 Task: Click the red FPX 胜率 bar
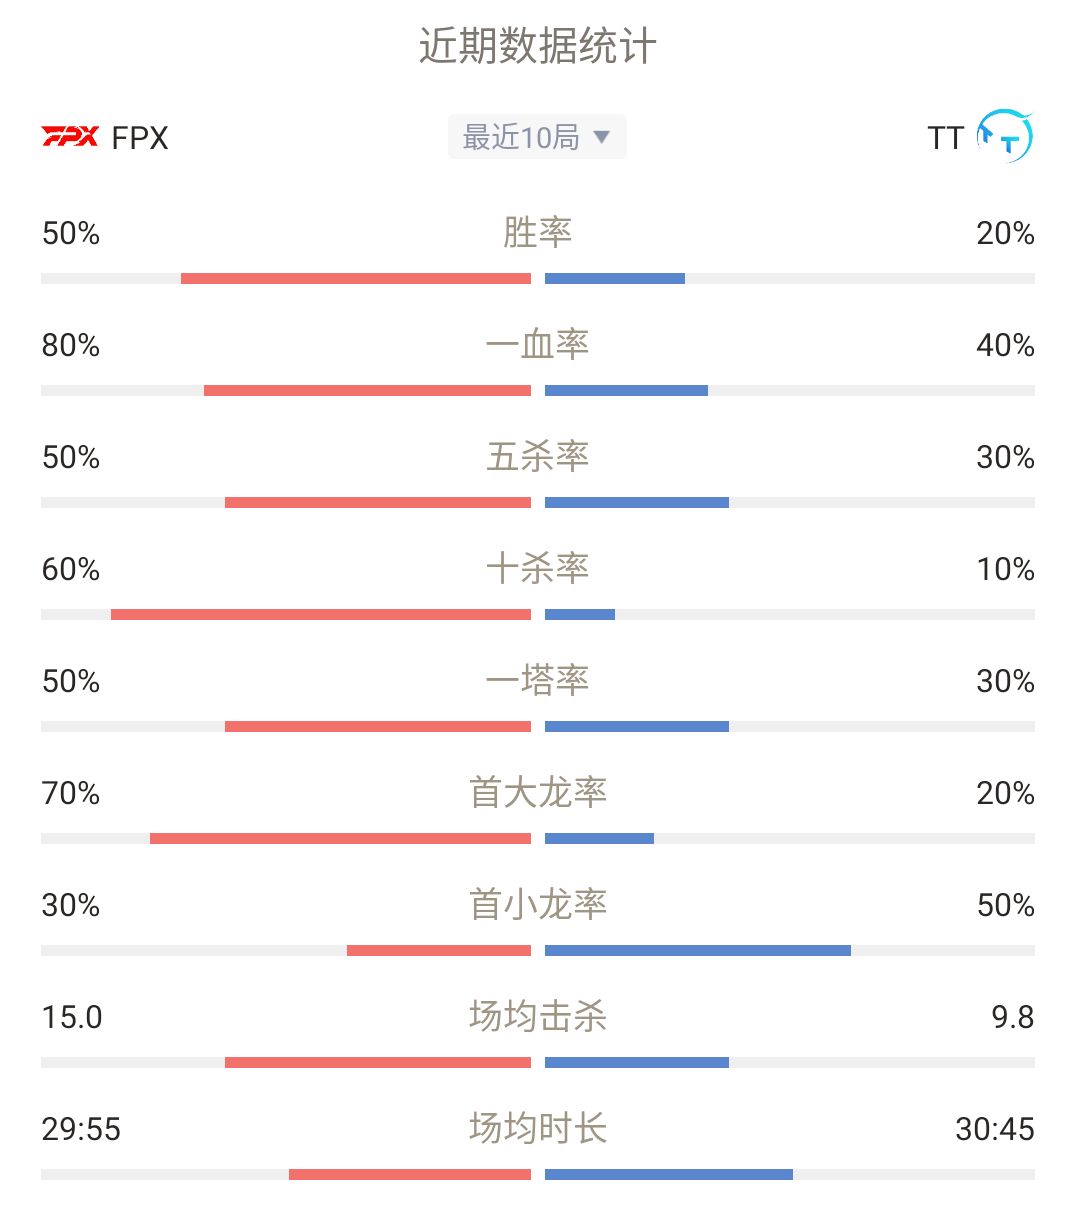[x=356, y=278]
